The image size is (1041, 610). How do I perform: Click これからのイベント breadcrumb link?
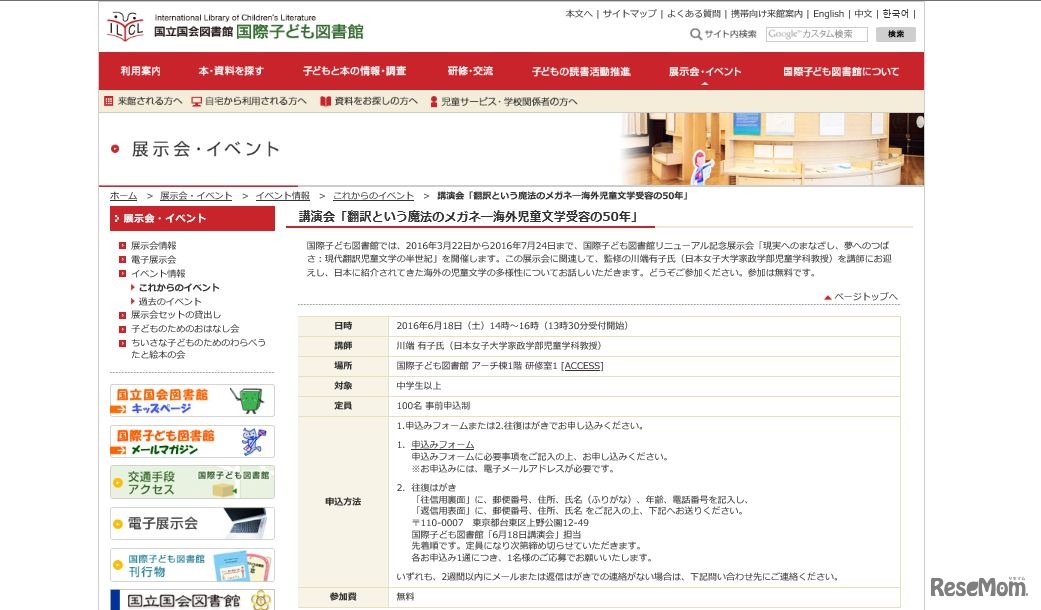(373, 196)
